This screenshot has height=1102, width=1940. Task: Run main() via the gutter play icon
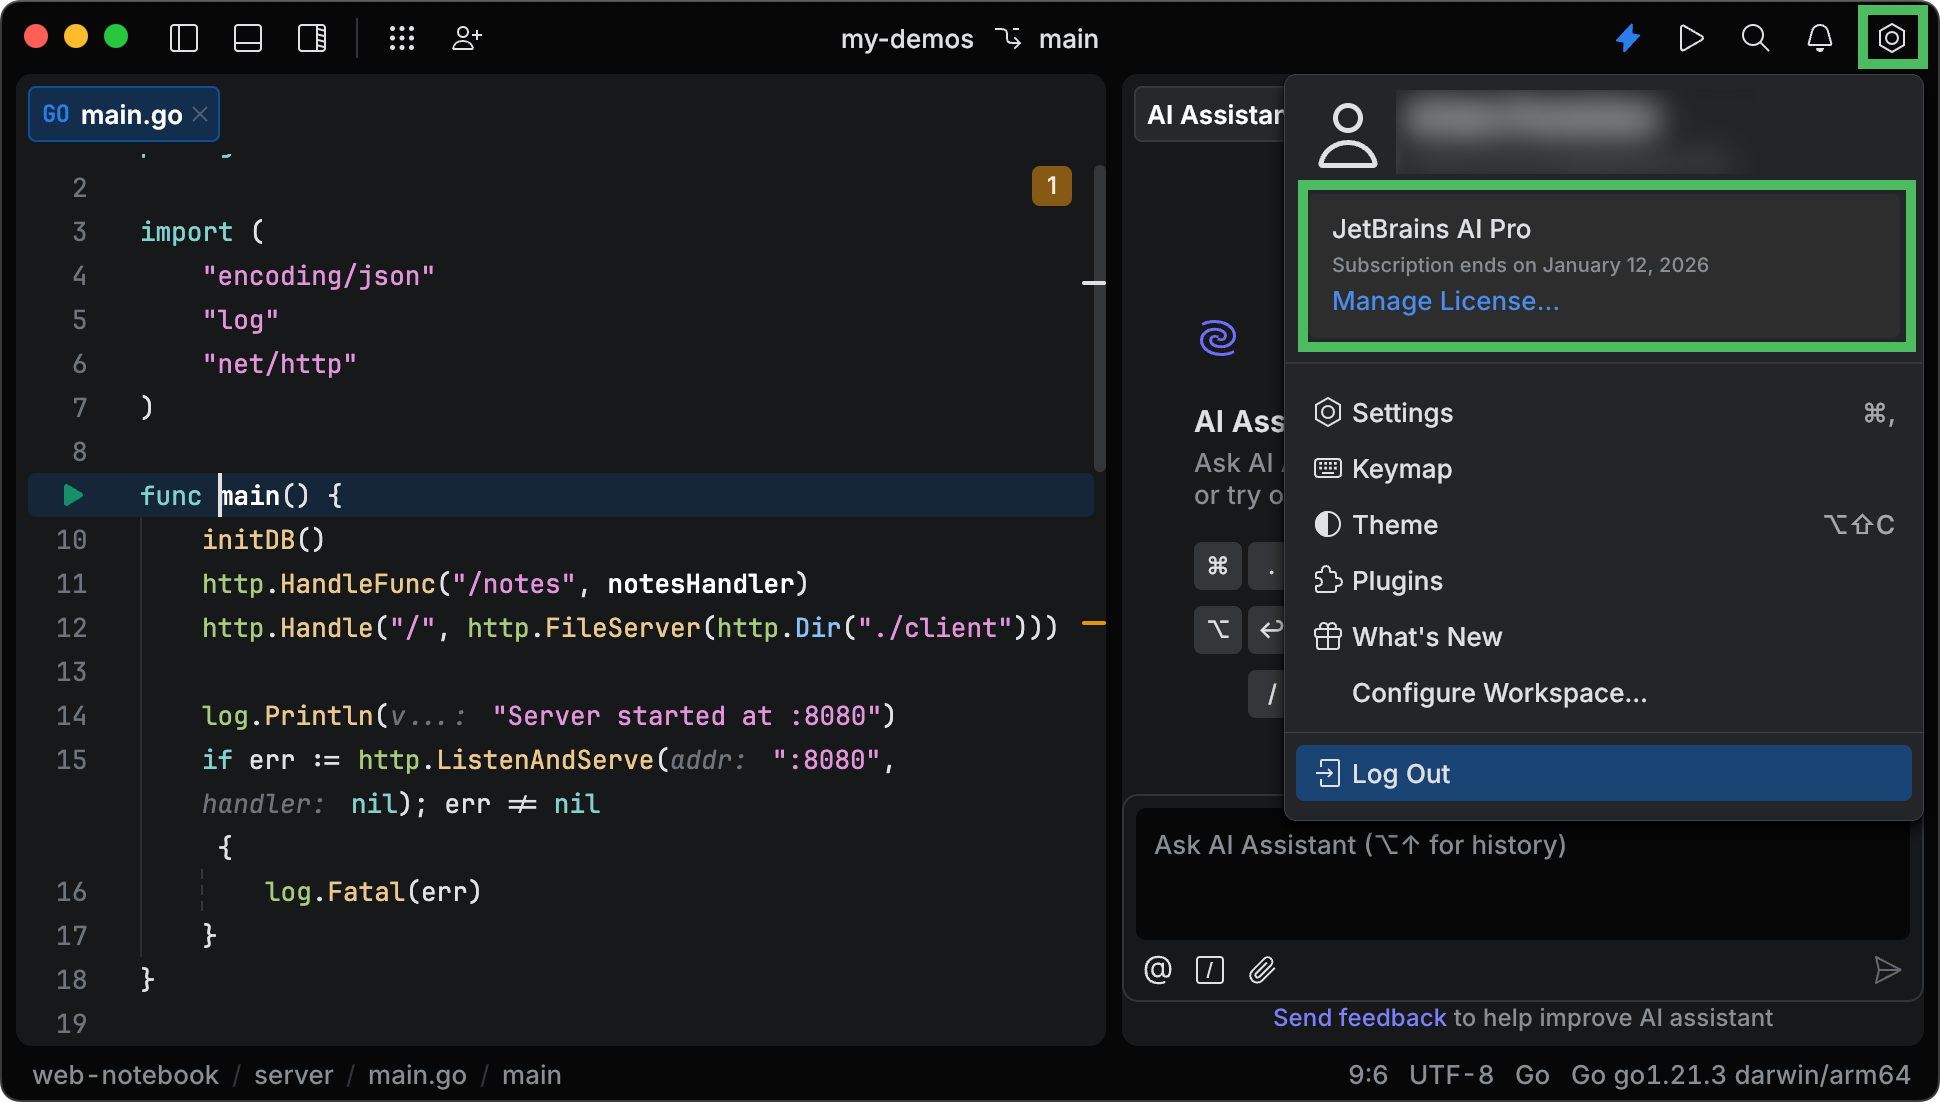coord(71,494)
